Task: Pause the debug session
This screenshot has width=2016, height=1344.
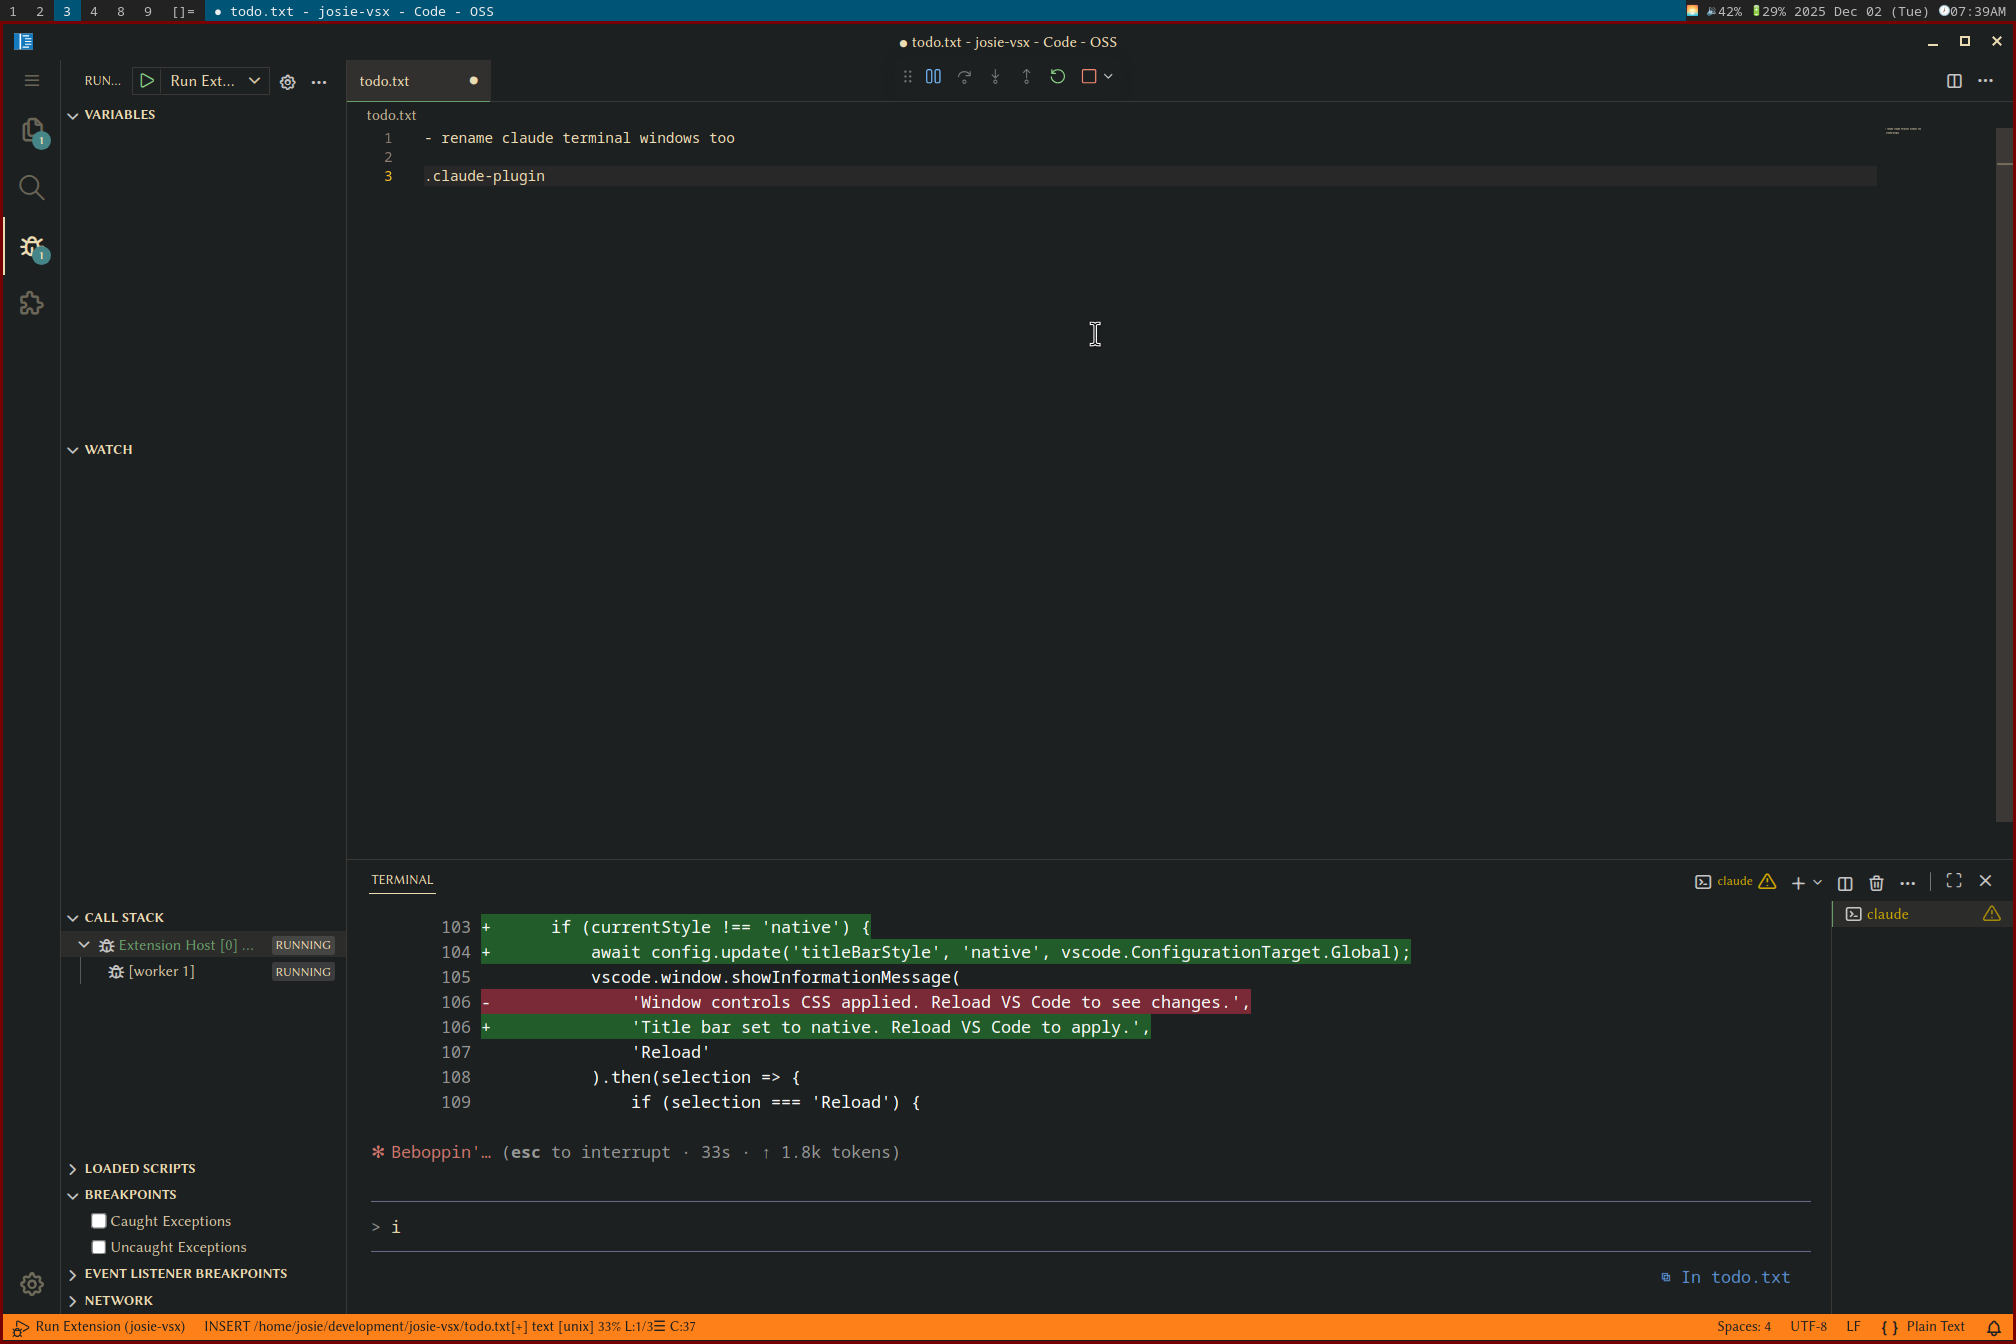Action: pyautogui.click(x=933, y=77)
